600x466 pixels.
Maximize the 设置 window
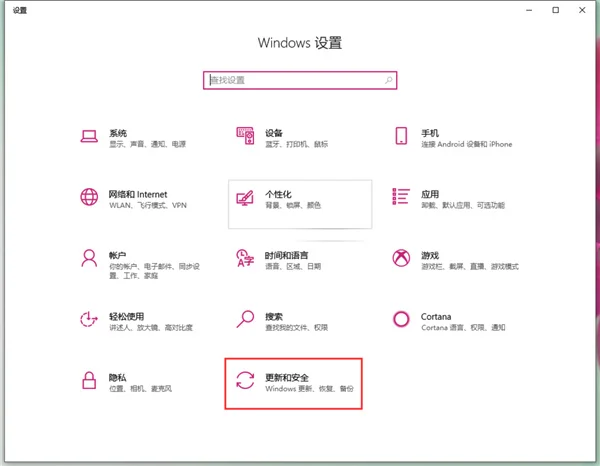pos(556,10)
